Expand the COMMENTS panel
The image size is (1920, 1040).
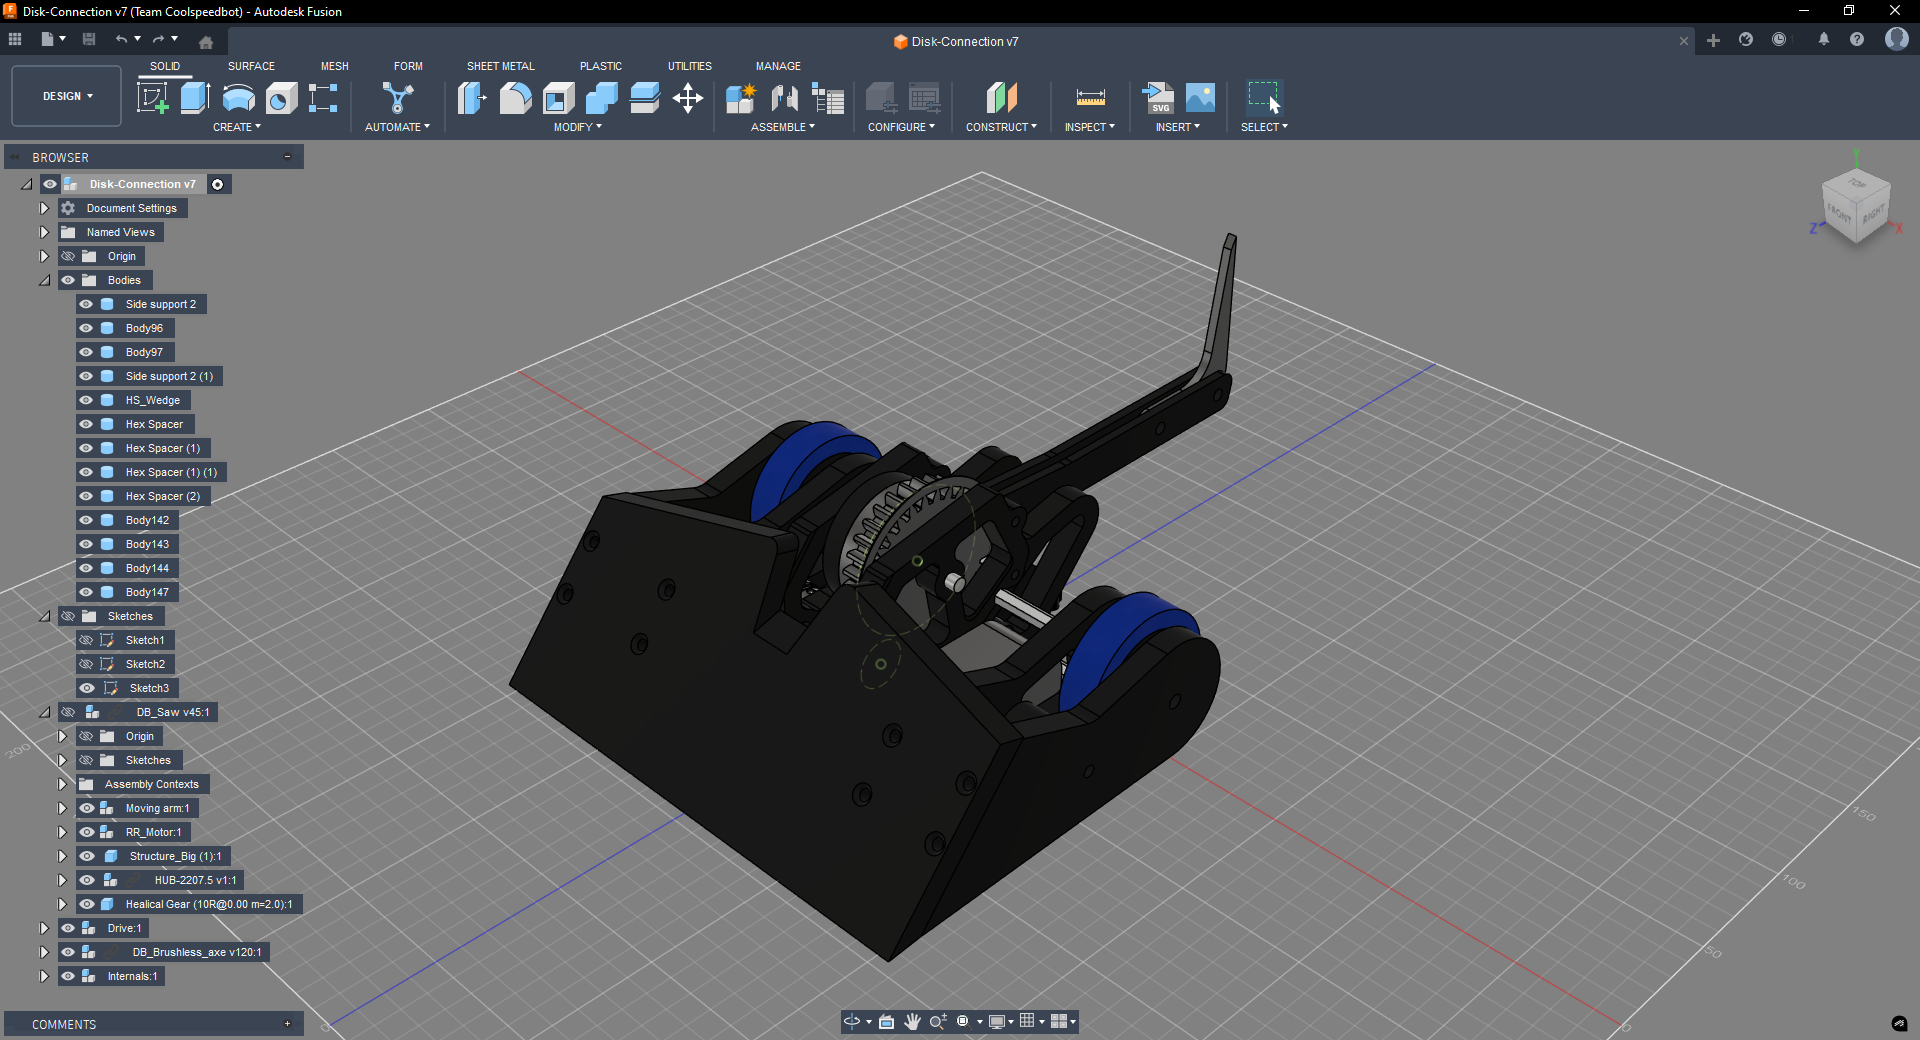click(287, 1024)
